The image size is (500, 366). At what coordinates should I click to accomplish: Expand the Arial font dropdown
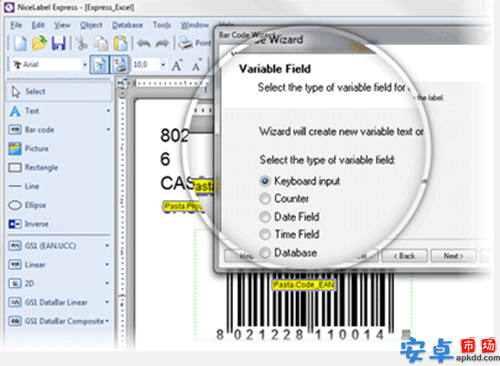(85, 65)
